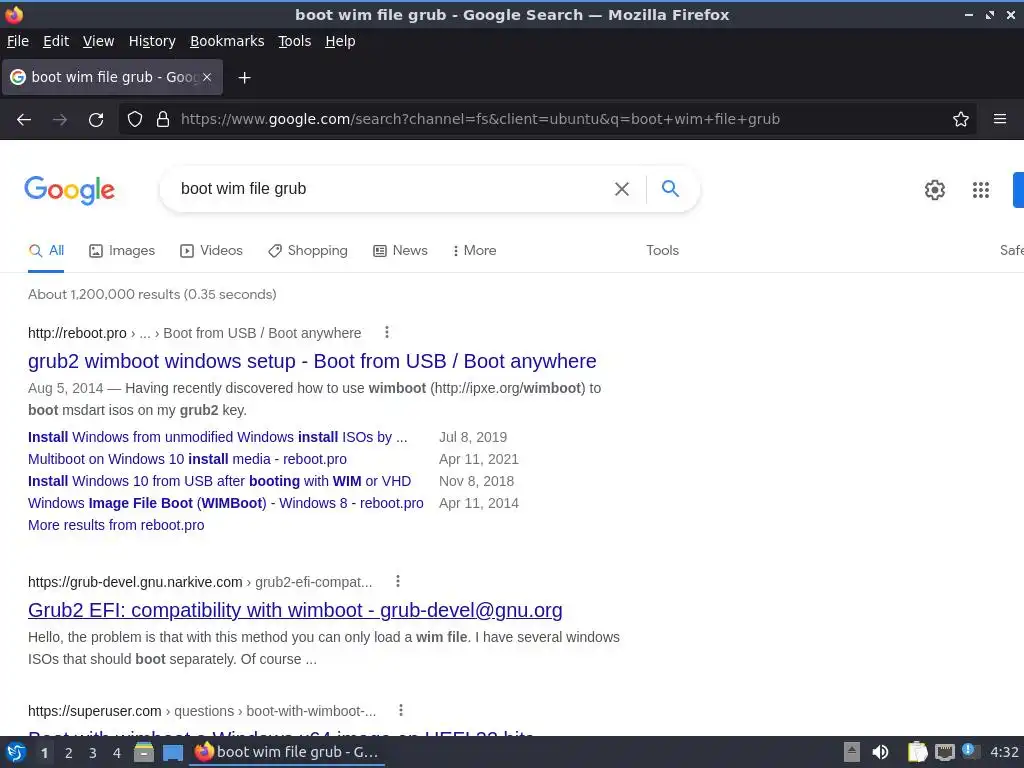
Task: Click the 'About 1,200,000 results' text
Action: (152, 295)
